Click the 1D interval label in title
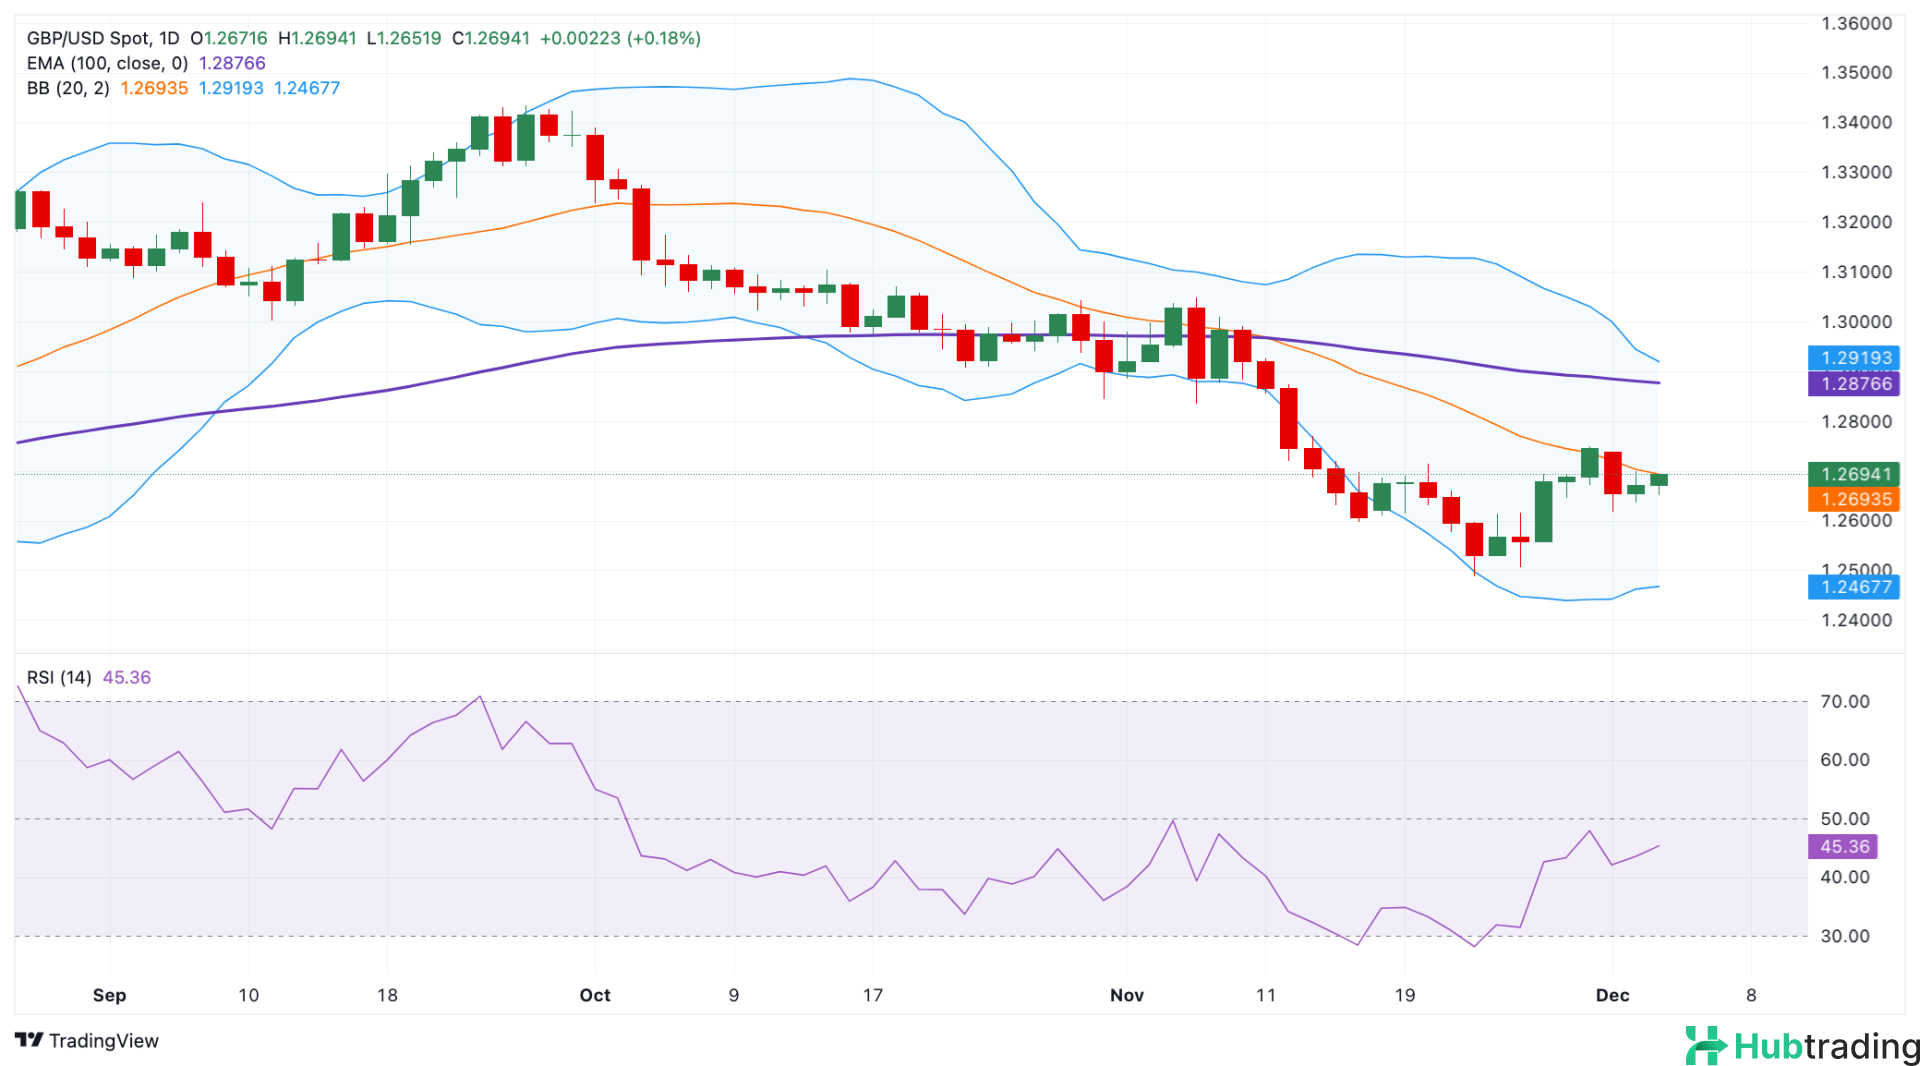This screenshot has width=1920, height=1066. click(169, 38)
